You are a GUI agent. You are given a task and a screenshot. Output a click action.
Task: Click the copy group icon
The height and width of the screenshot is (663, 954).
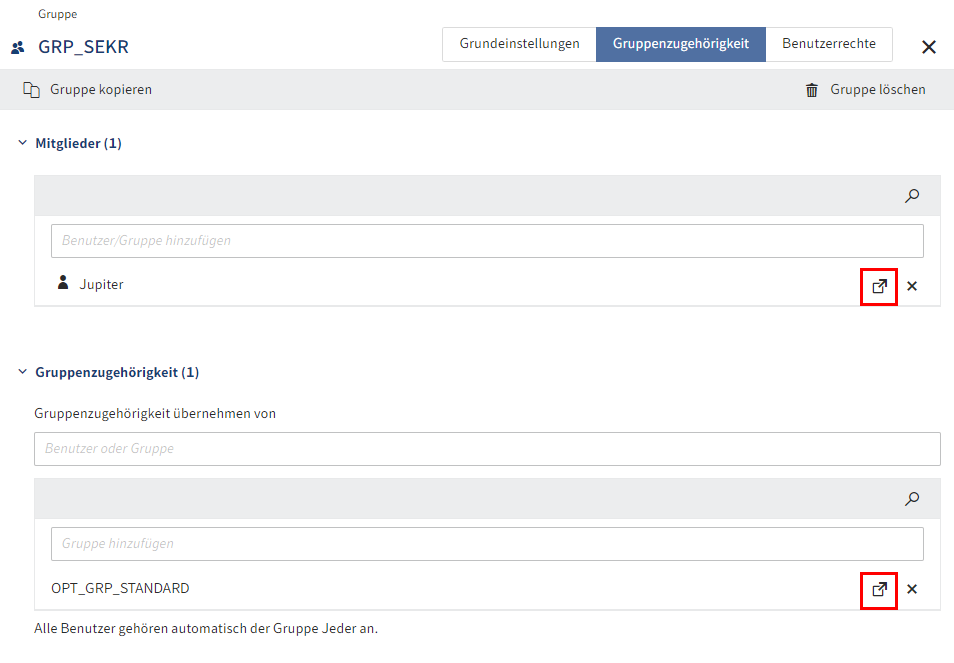point(32,90)
